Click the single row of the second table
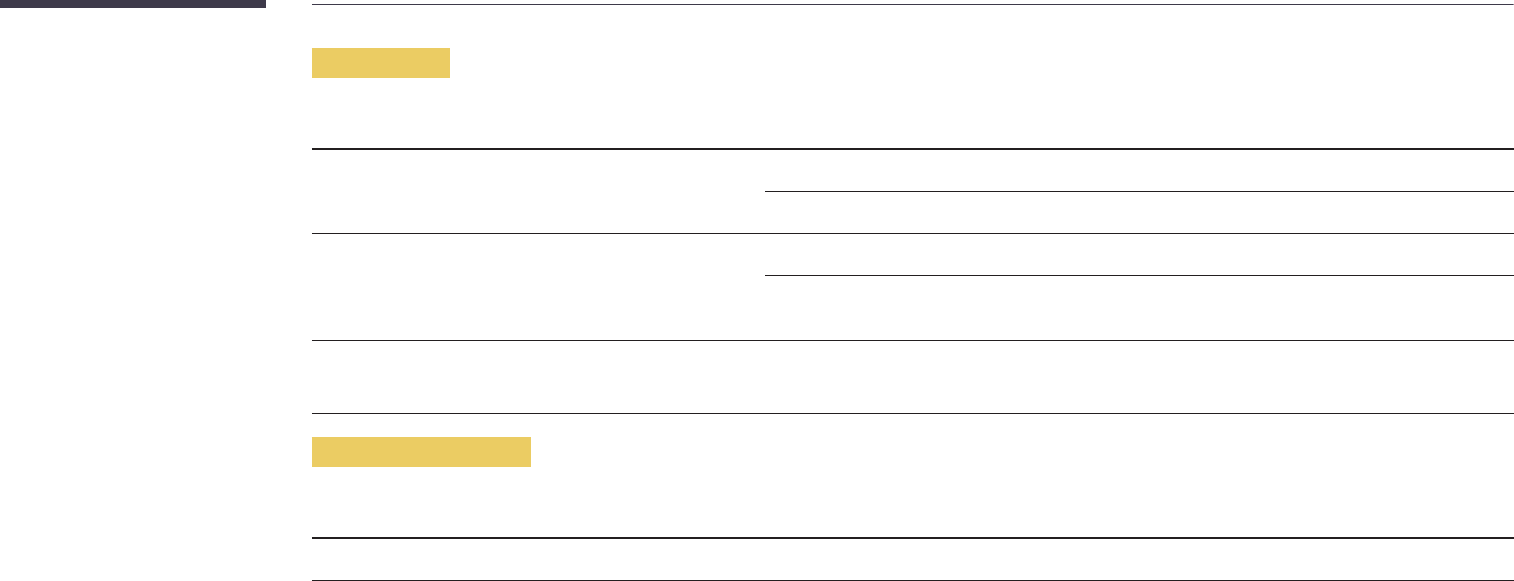This screenshot has height=581, width=1514. (912, 560)
